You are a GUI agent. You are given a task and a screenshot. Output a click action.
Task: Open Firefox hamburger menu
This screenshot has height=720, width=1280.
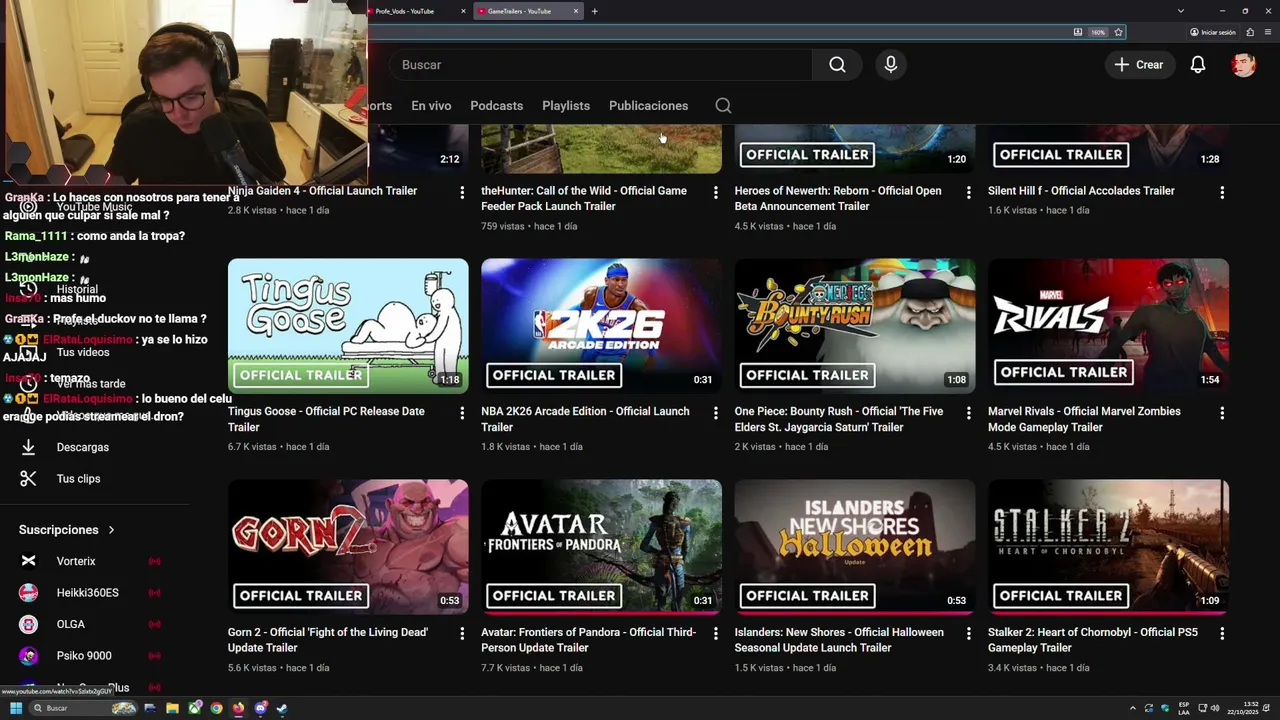tap(1269, 32)
